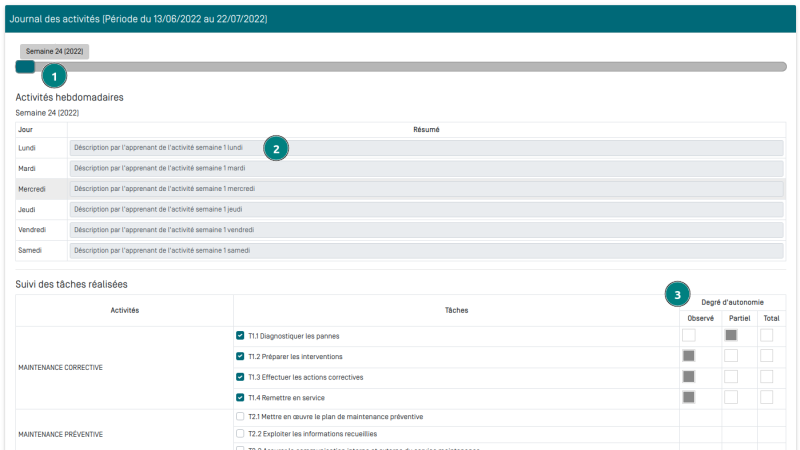This screenshot has width=800, height=450.
Task: Select Partiel autonomy for task T1.1
Action: pos(731,335)
